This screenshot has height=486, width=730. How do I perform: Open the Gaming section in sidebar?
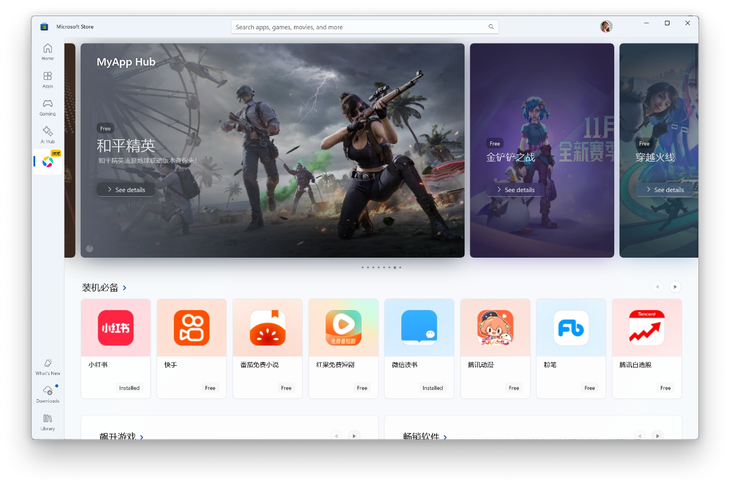tap(47, 106)
